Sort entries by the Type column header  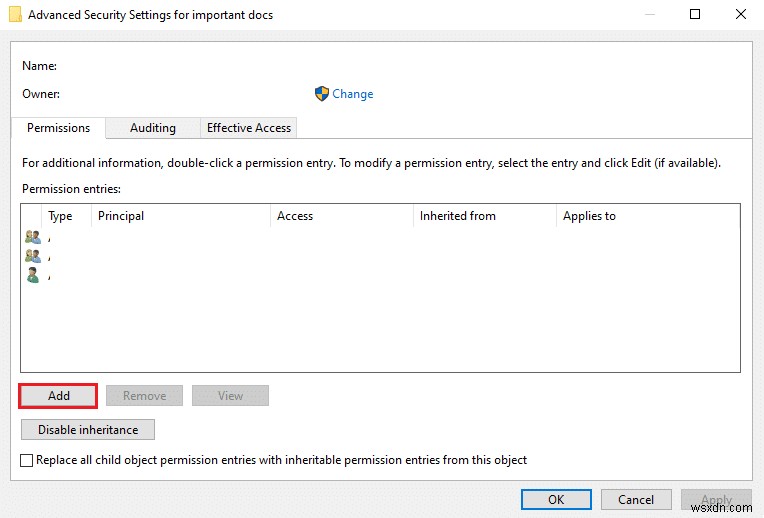tap(61, 216)
